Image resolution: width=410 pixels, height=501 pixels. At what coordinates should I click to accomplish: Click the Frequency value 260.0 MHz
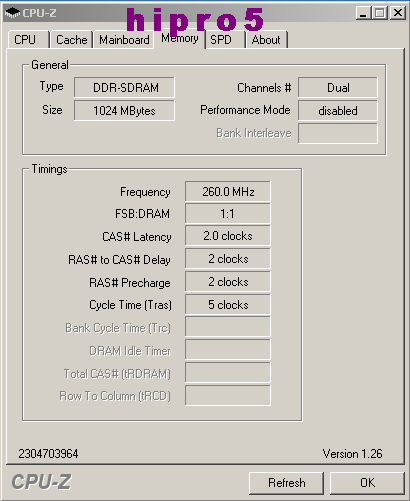pos(228,192)
